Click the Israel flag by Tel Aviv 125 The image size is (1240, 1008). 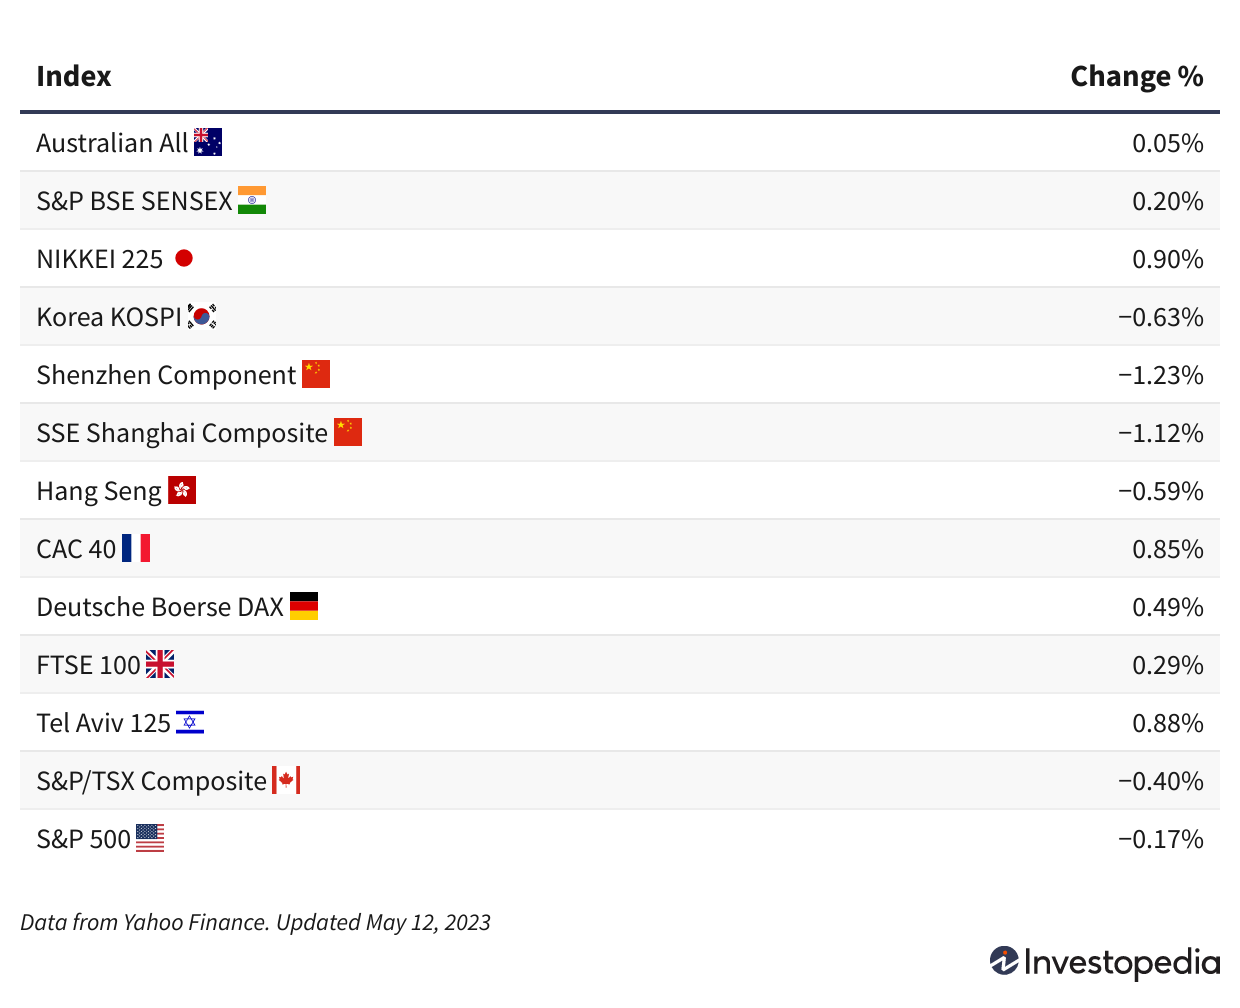point(190,723)
